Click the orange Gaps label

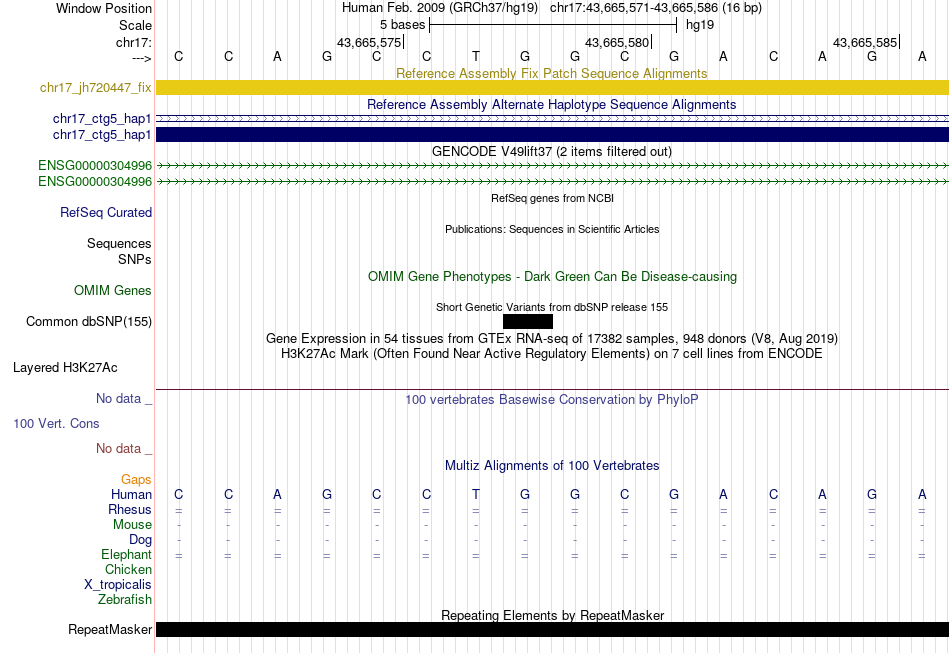pos(136,480)
